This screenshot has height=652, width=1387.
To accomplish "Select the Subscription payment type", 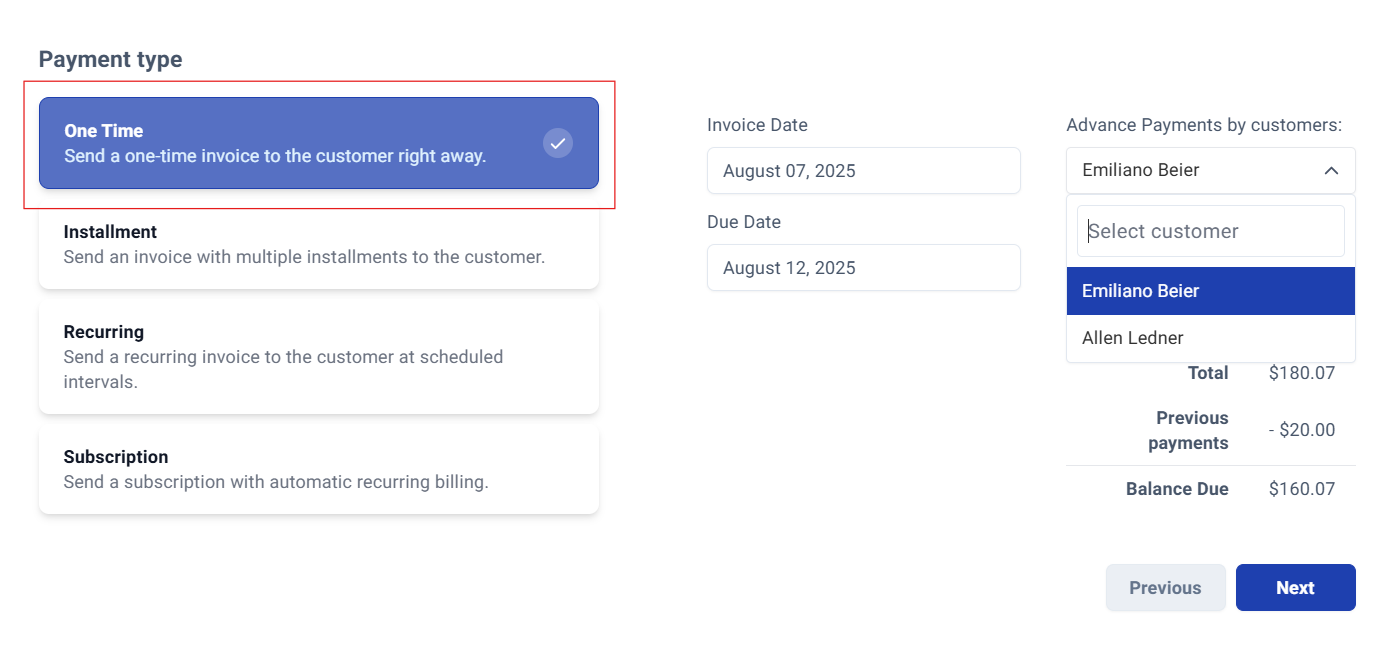I will click(319, 469).
